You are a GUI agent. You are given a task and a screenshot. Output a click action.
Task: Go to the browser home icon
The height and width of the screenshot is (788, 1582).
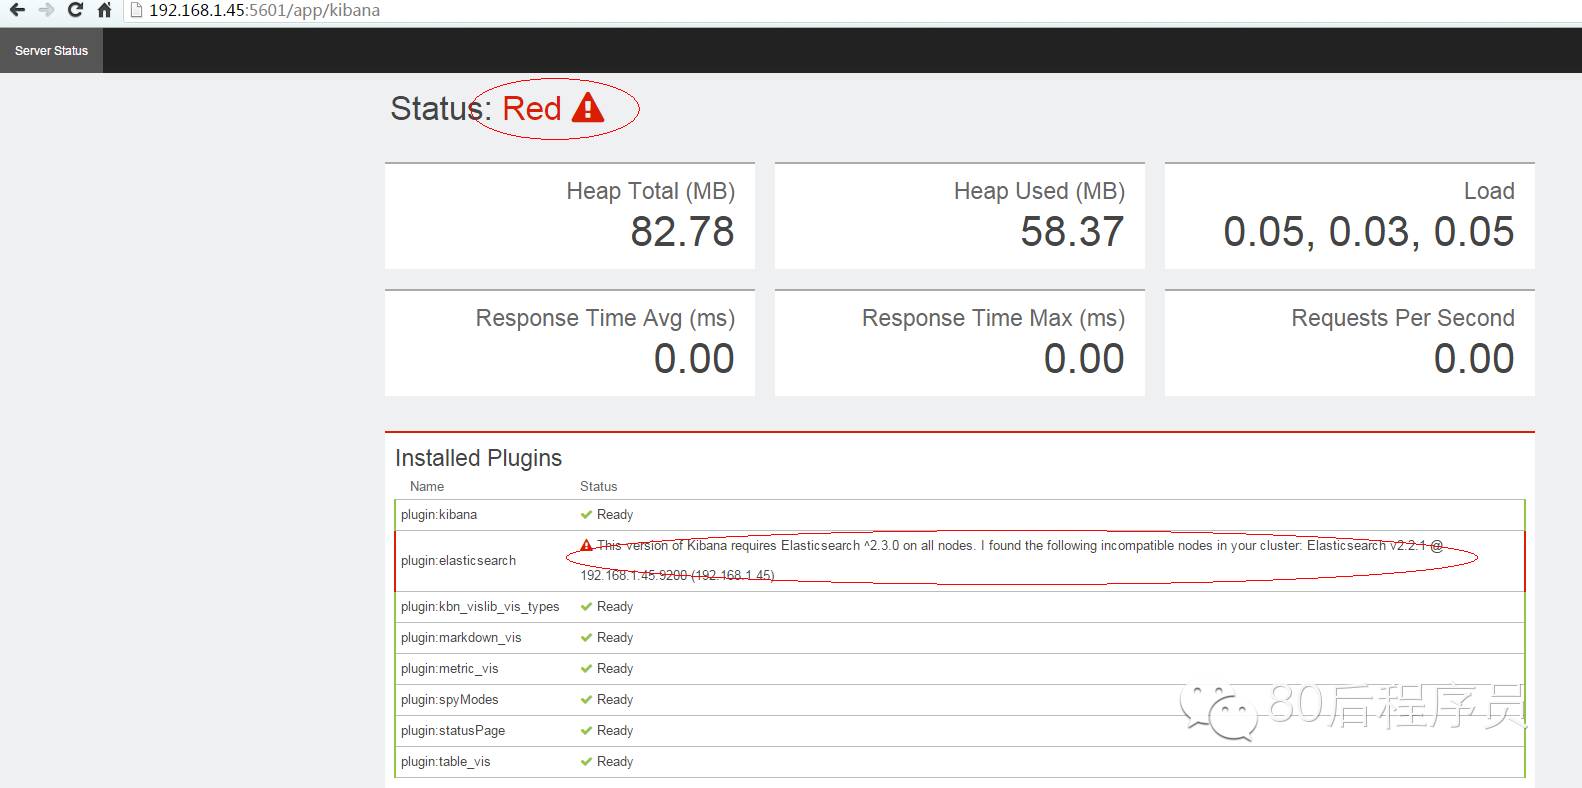click(x=104, y=10)
